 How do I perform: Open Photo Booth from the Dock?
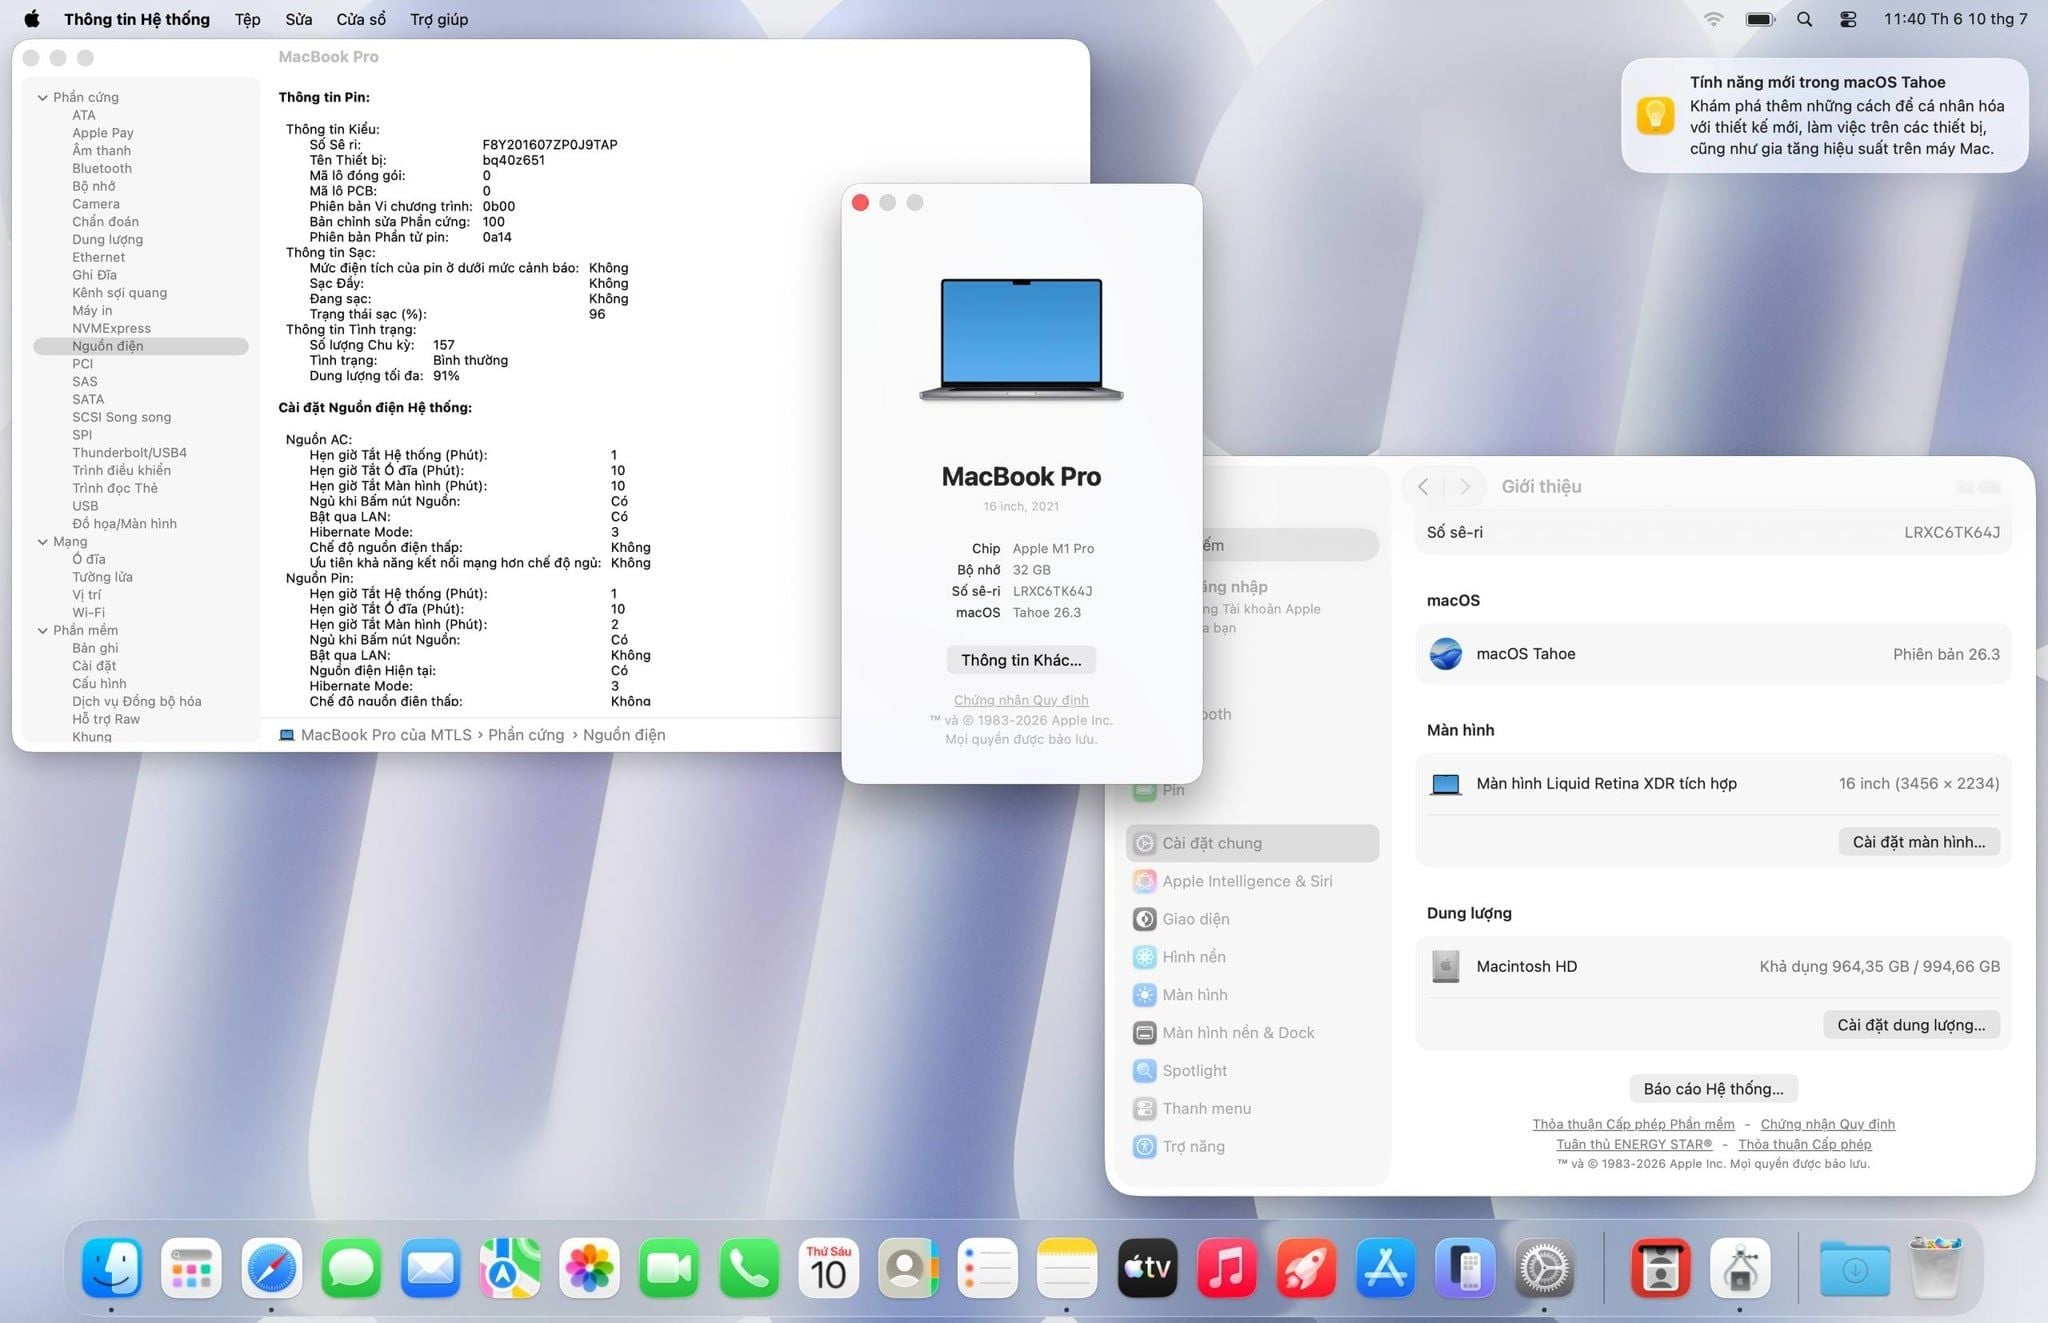pos(1661,1267)
